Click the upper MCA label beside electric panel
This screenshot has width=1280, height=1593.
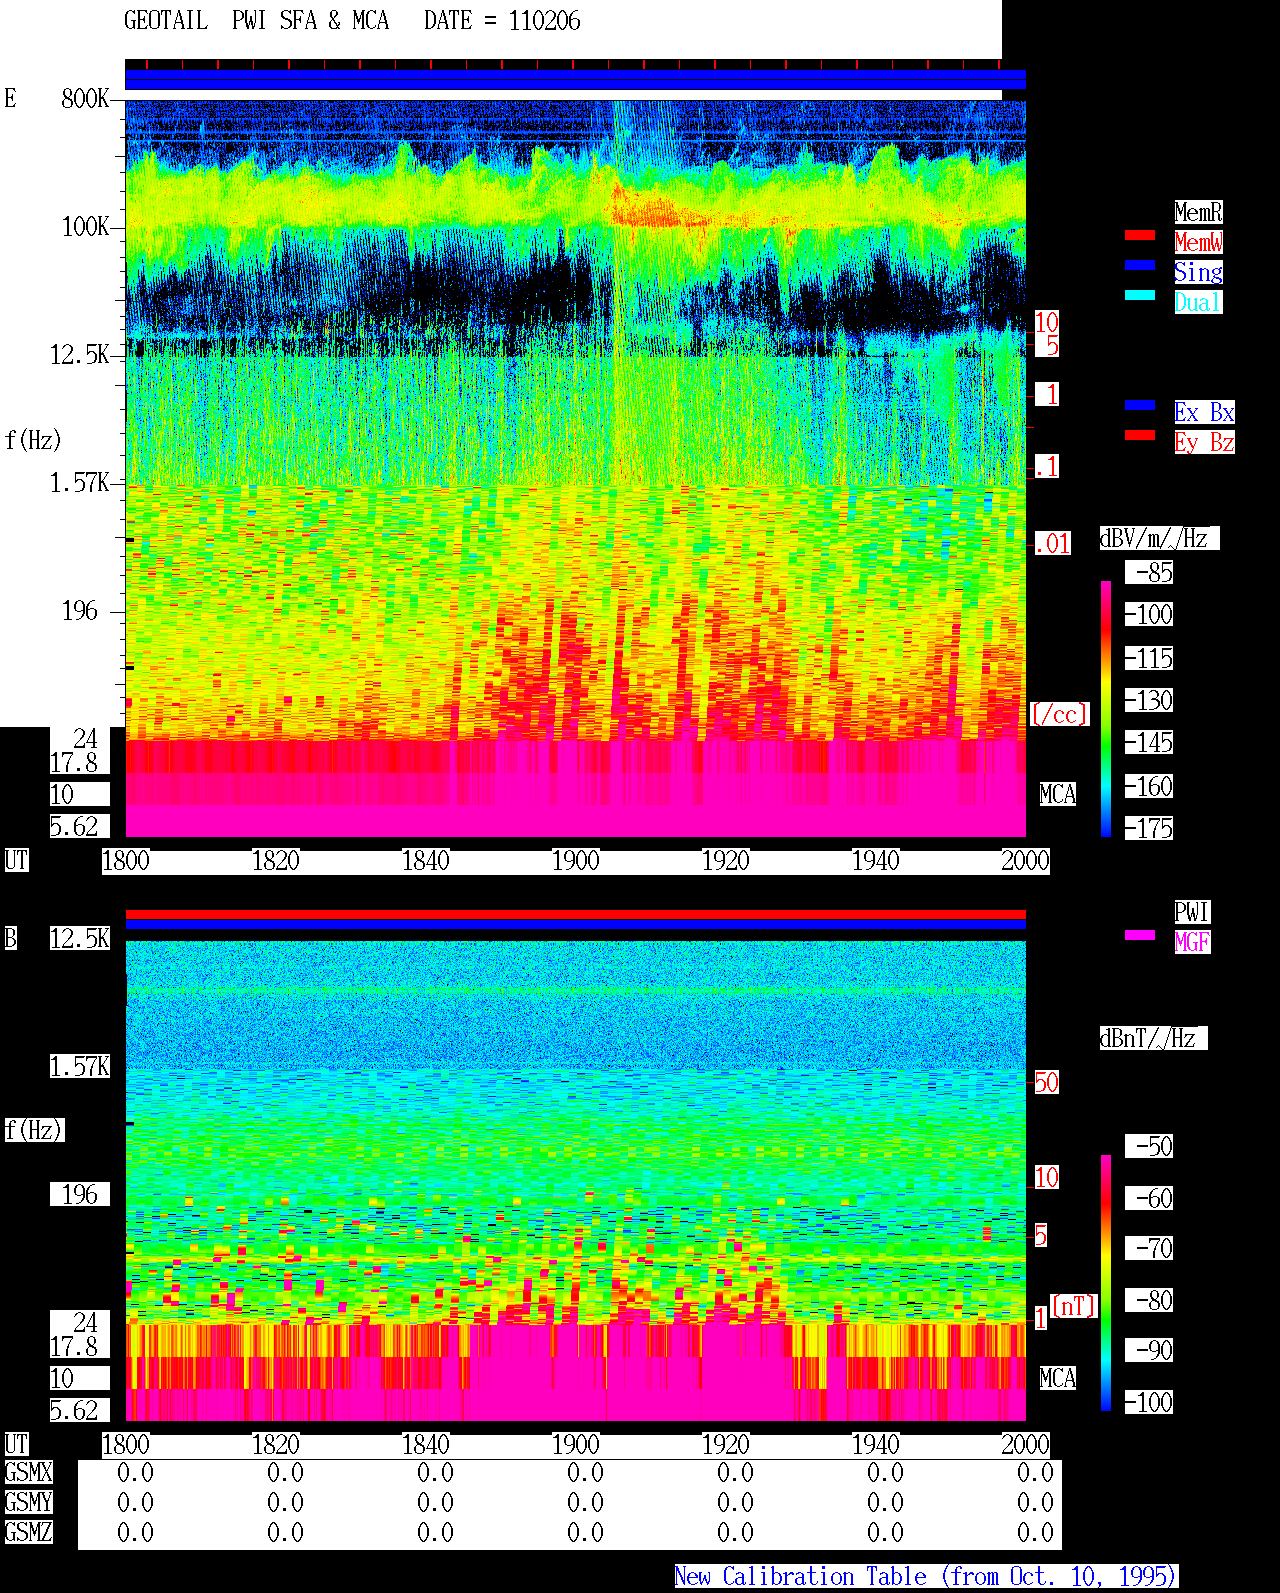pos(1058,795)
